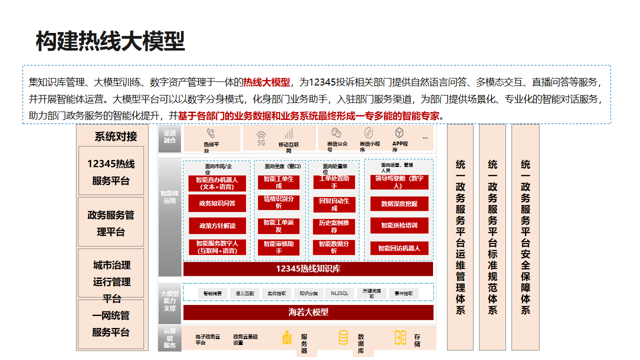640x360 pixels.
Task: Select the 12345热线服务平台 box
Action: (x=111, y=171)
